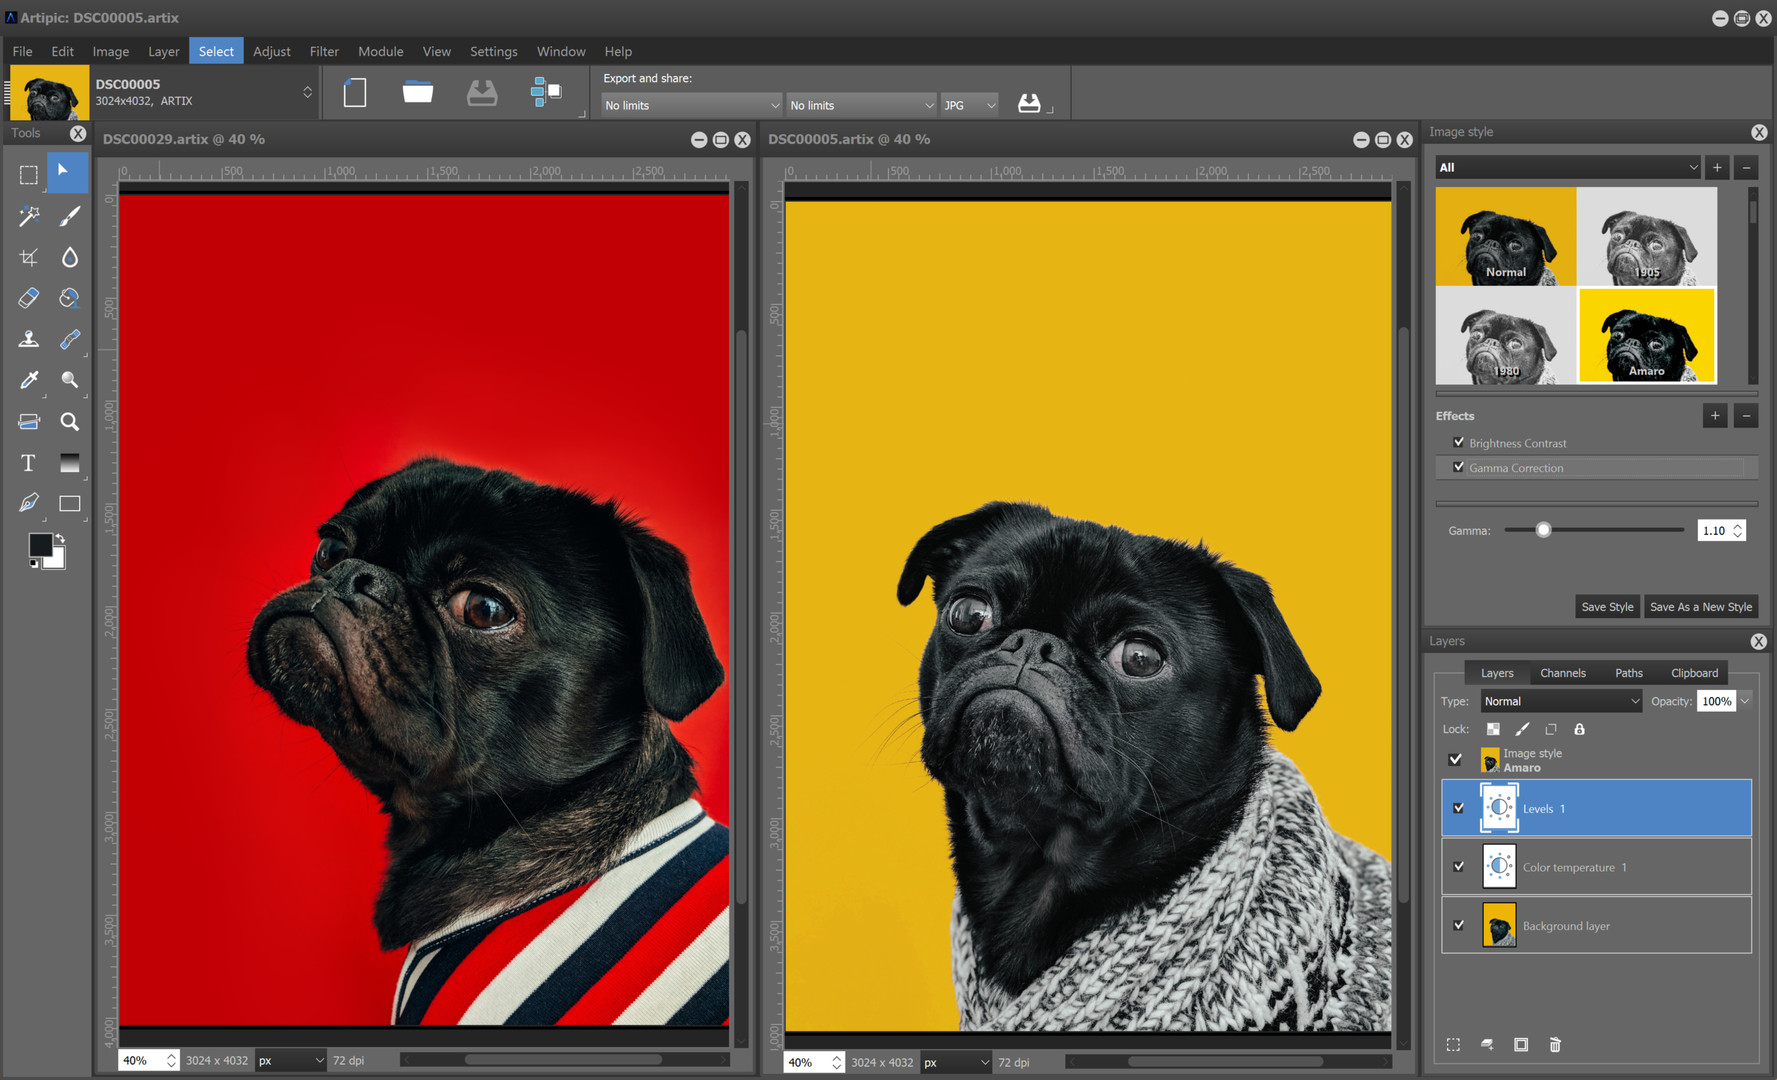1777x1080 pixels.
Task: Select the Magic Wand tool
Action: pyautogui.click(x=28, y=216)
